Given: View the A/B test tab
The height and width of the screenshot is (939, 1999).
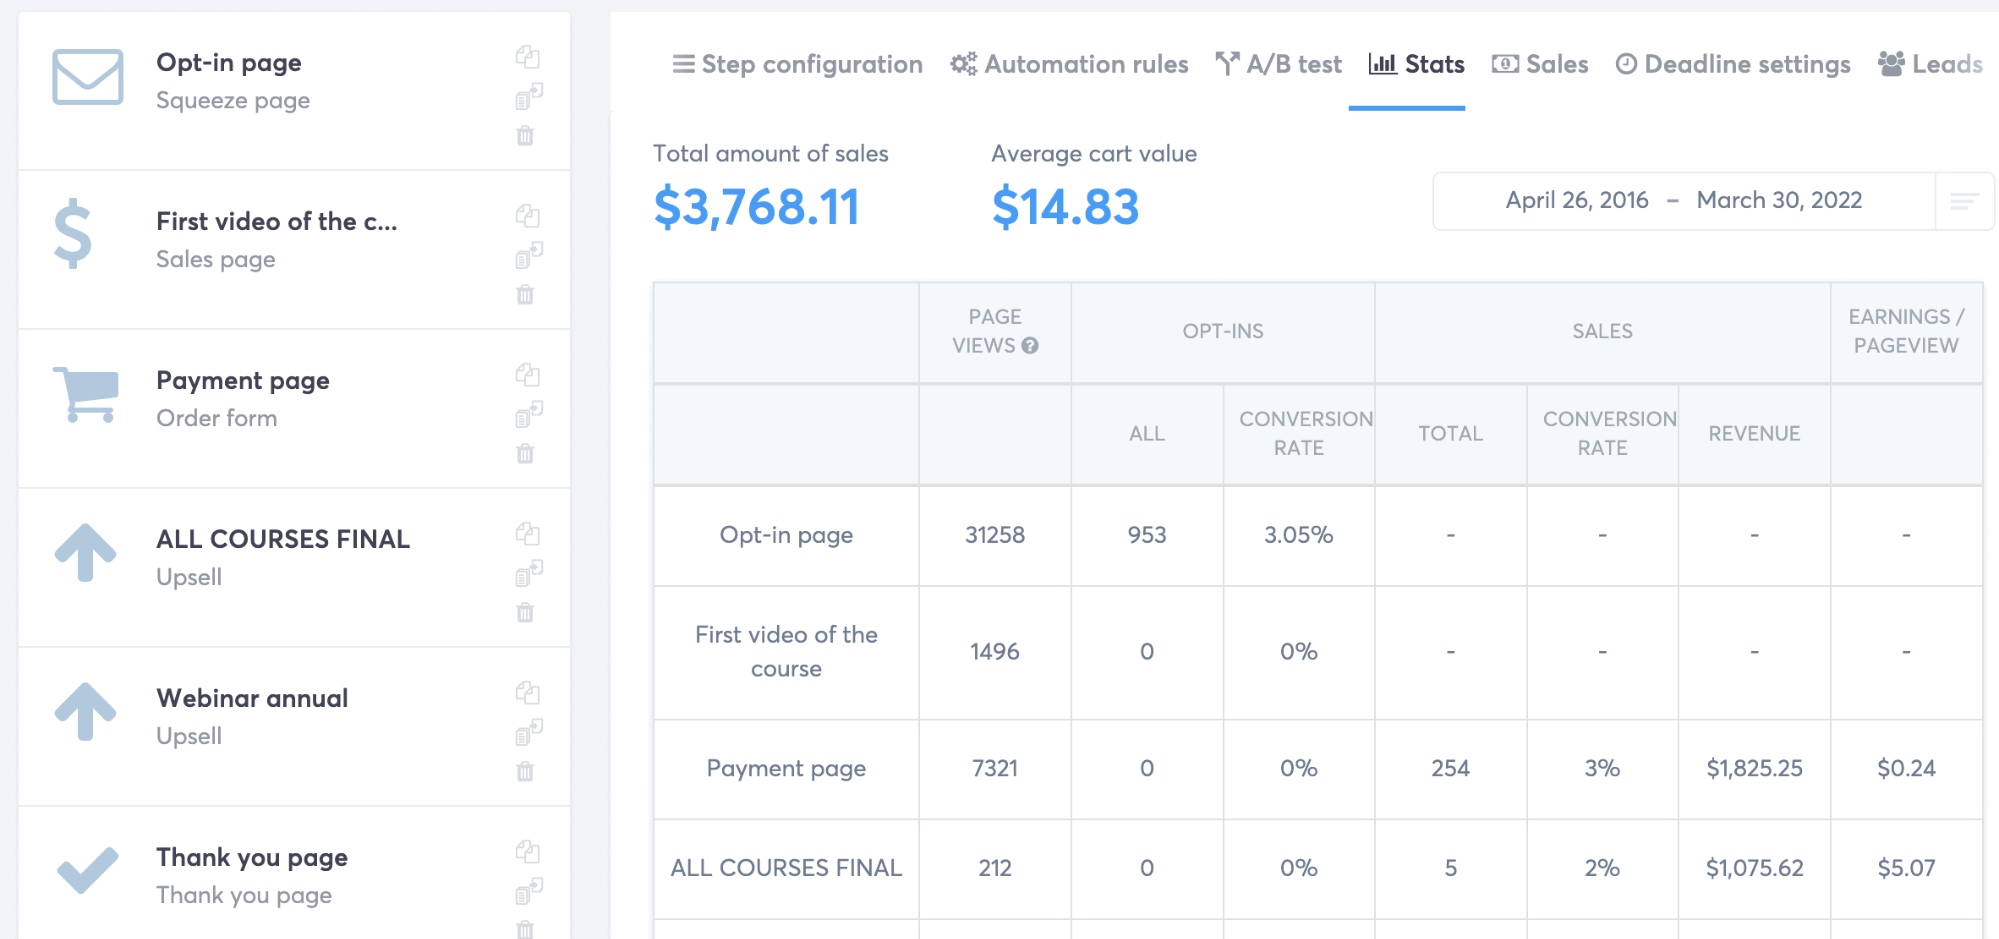Looking at the screenshot, I should (x=1280, y=64).
